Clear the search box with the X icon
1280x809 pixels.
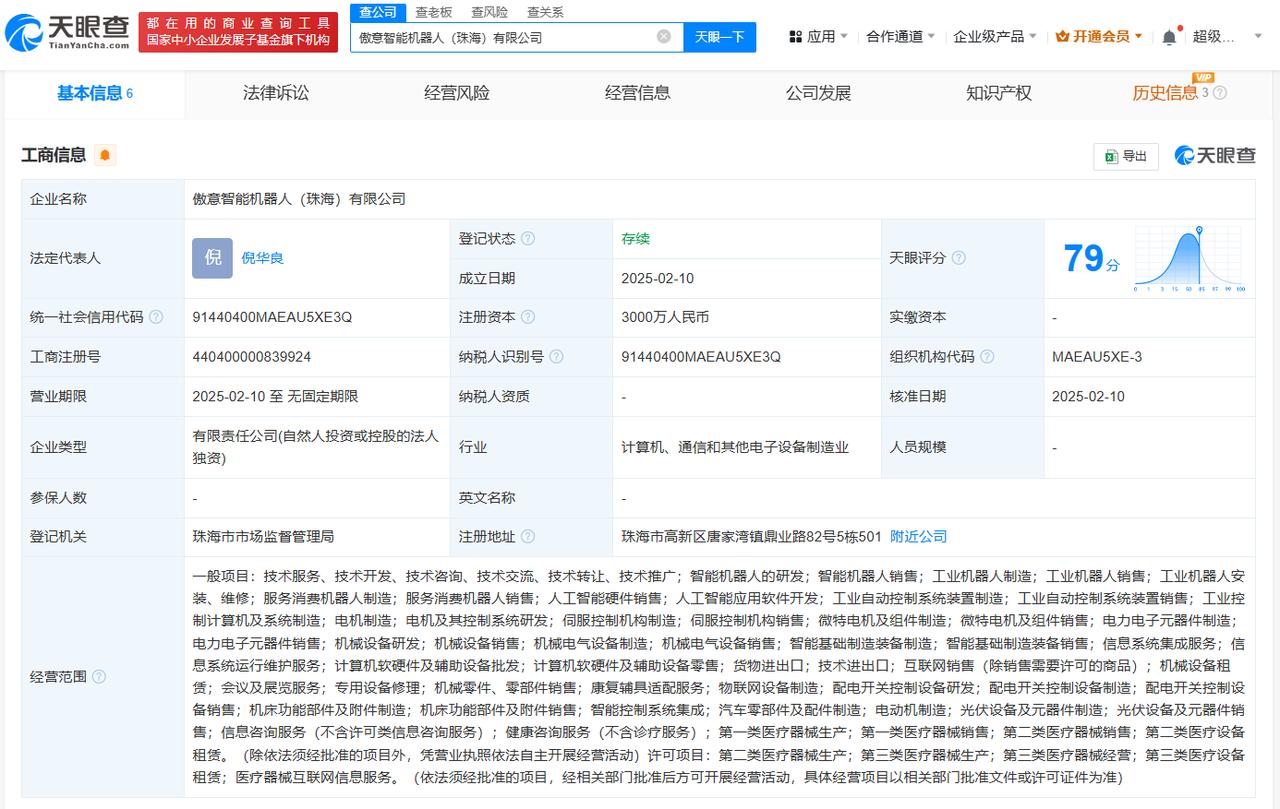pos(664,37)
